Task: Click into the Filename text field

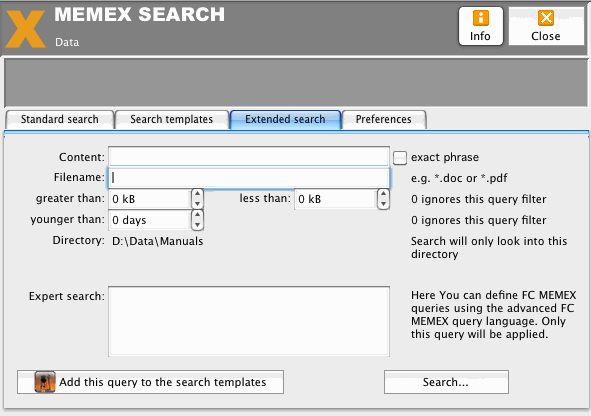Action: 249,178
